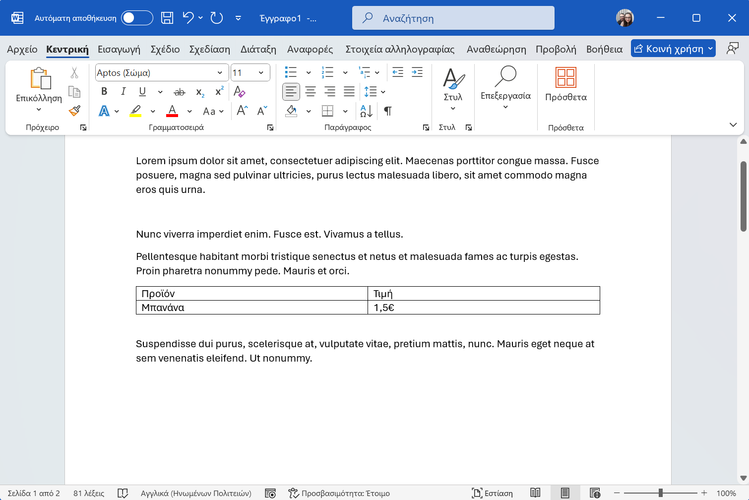Toggle italic text formatting
The height and width of the screenshot is (500, 749).
(x=123, y=91)
